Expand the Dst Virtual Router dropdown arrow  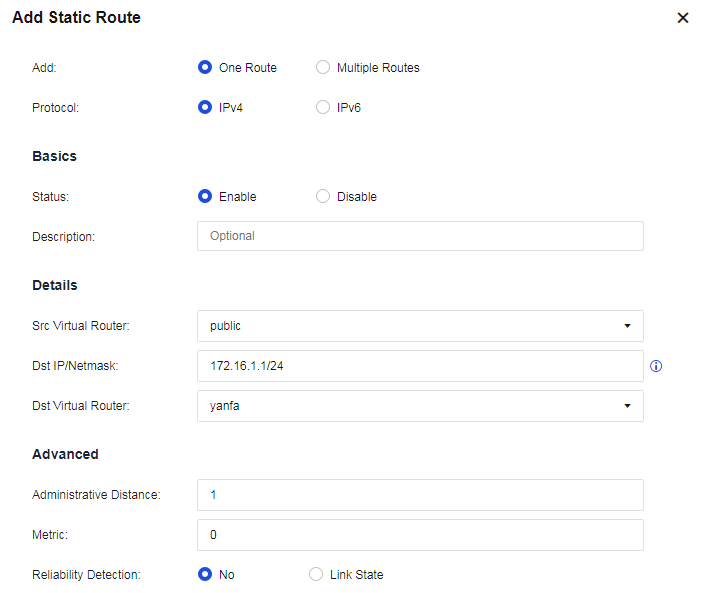(x=627, y=406)
